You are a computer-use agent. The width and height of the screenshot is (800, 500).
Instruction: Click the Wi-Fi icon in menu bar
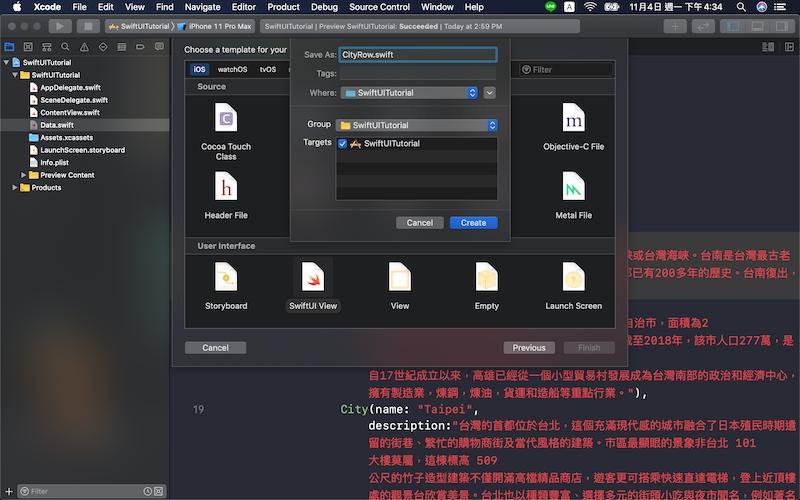point(590,7)
